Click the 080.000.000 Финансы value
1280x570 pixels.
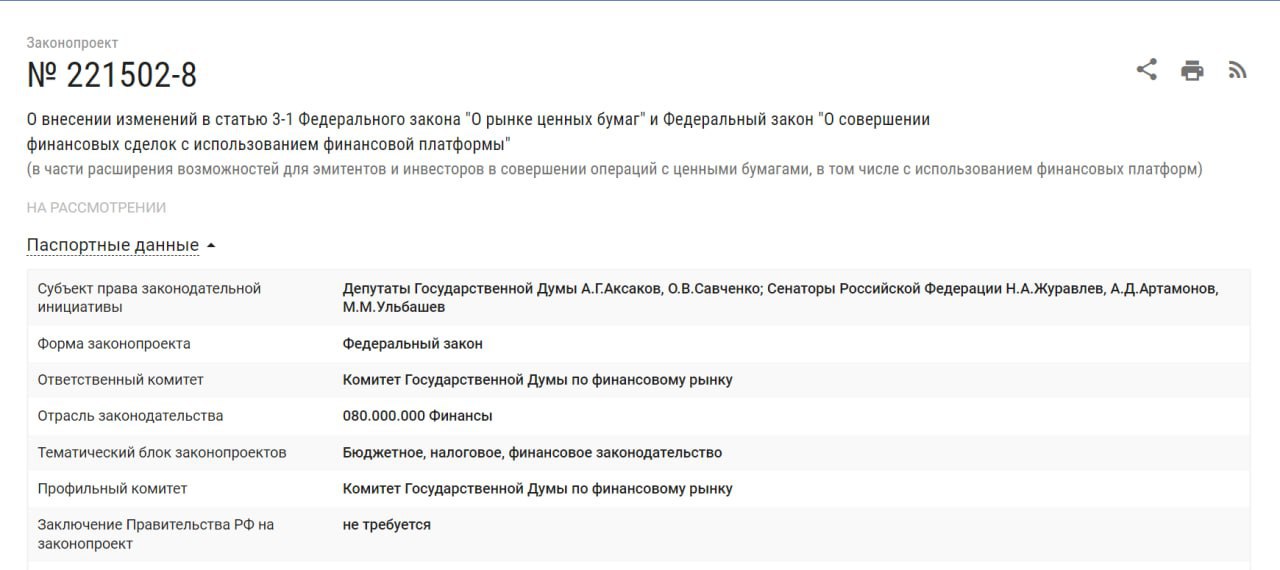tap(417, 416)
